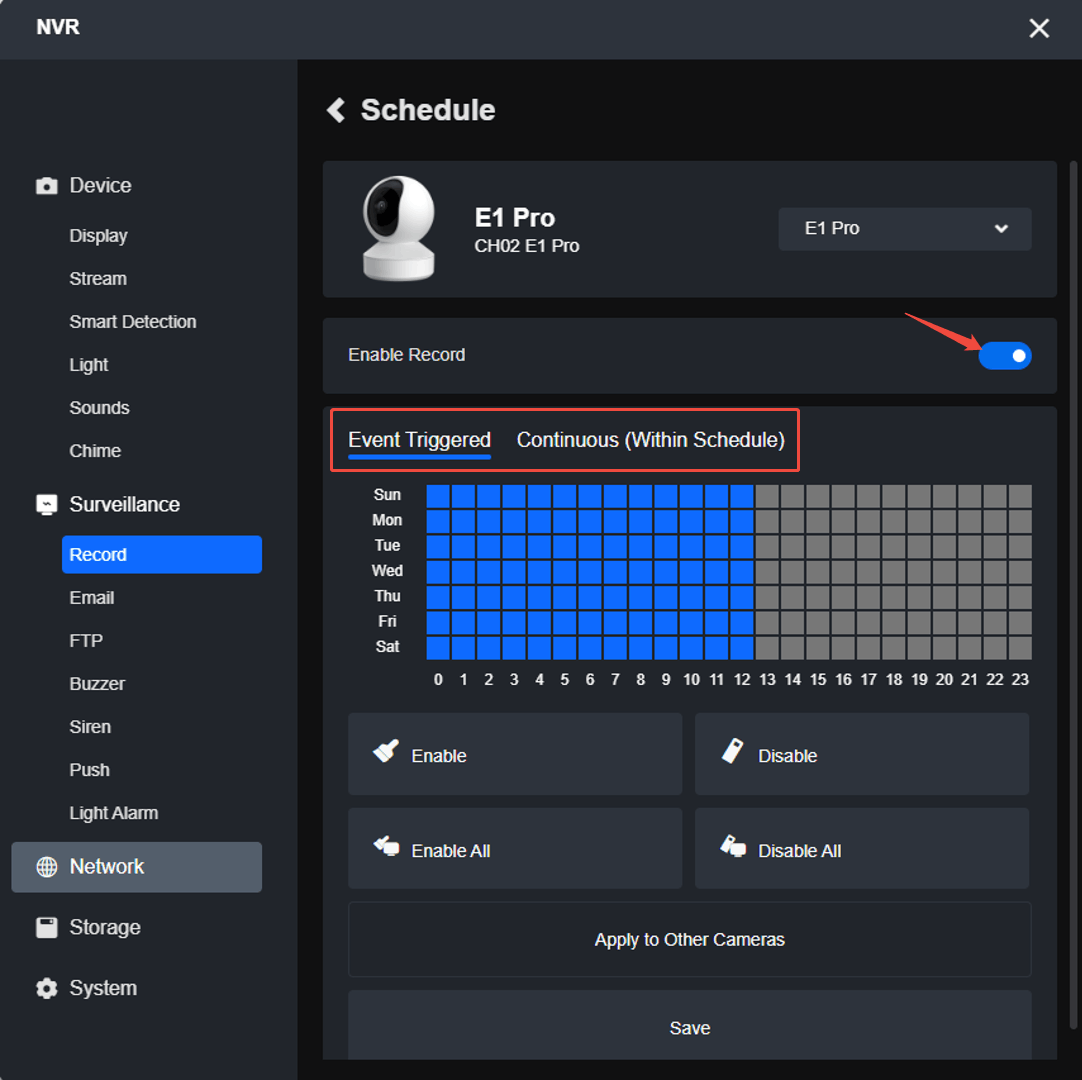
Task: Open Buzzer settings
Action: pyautogui.click(x=97, y=684)
